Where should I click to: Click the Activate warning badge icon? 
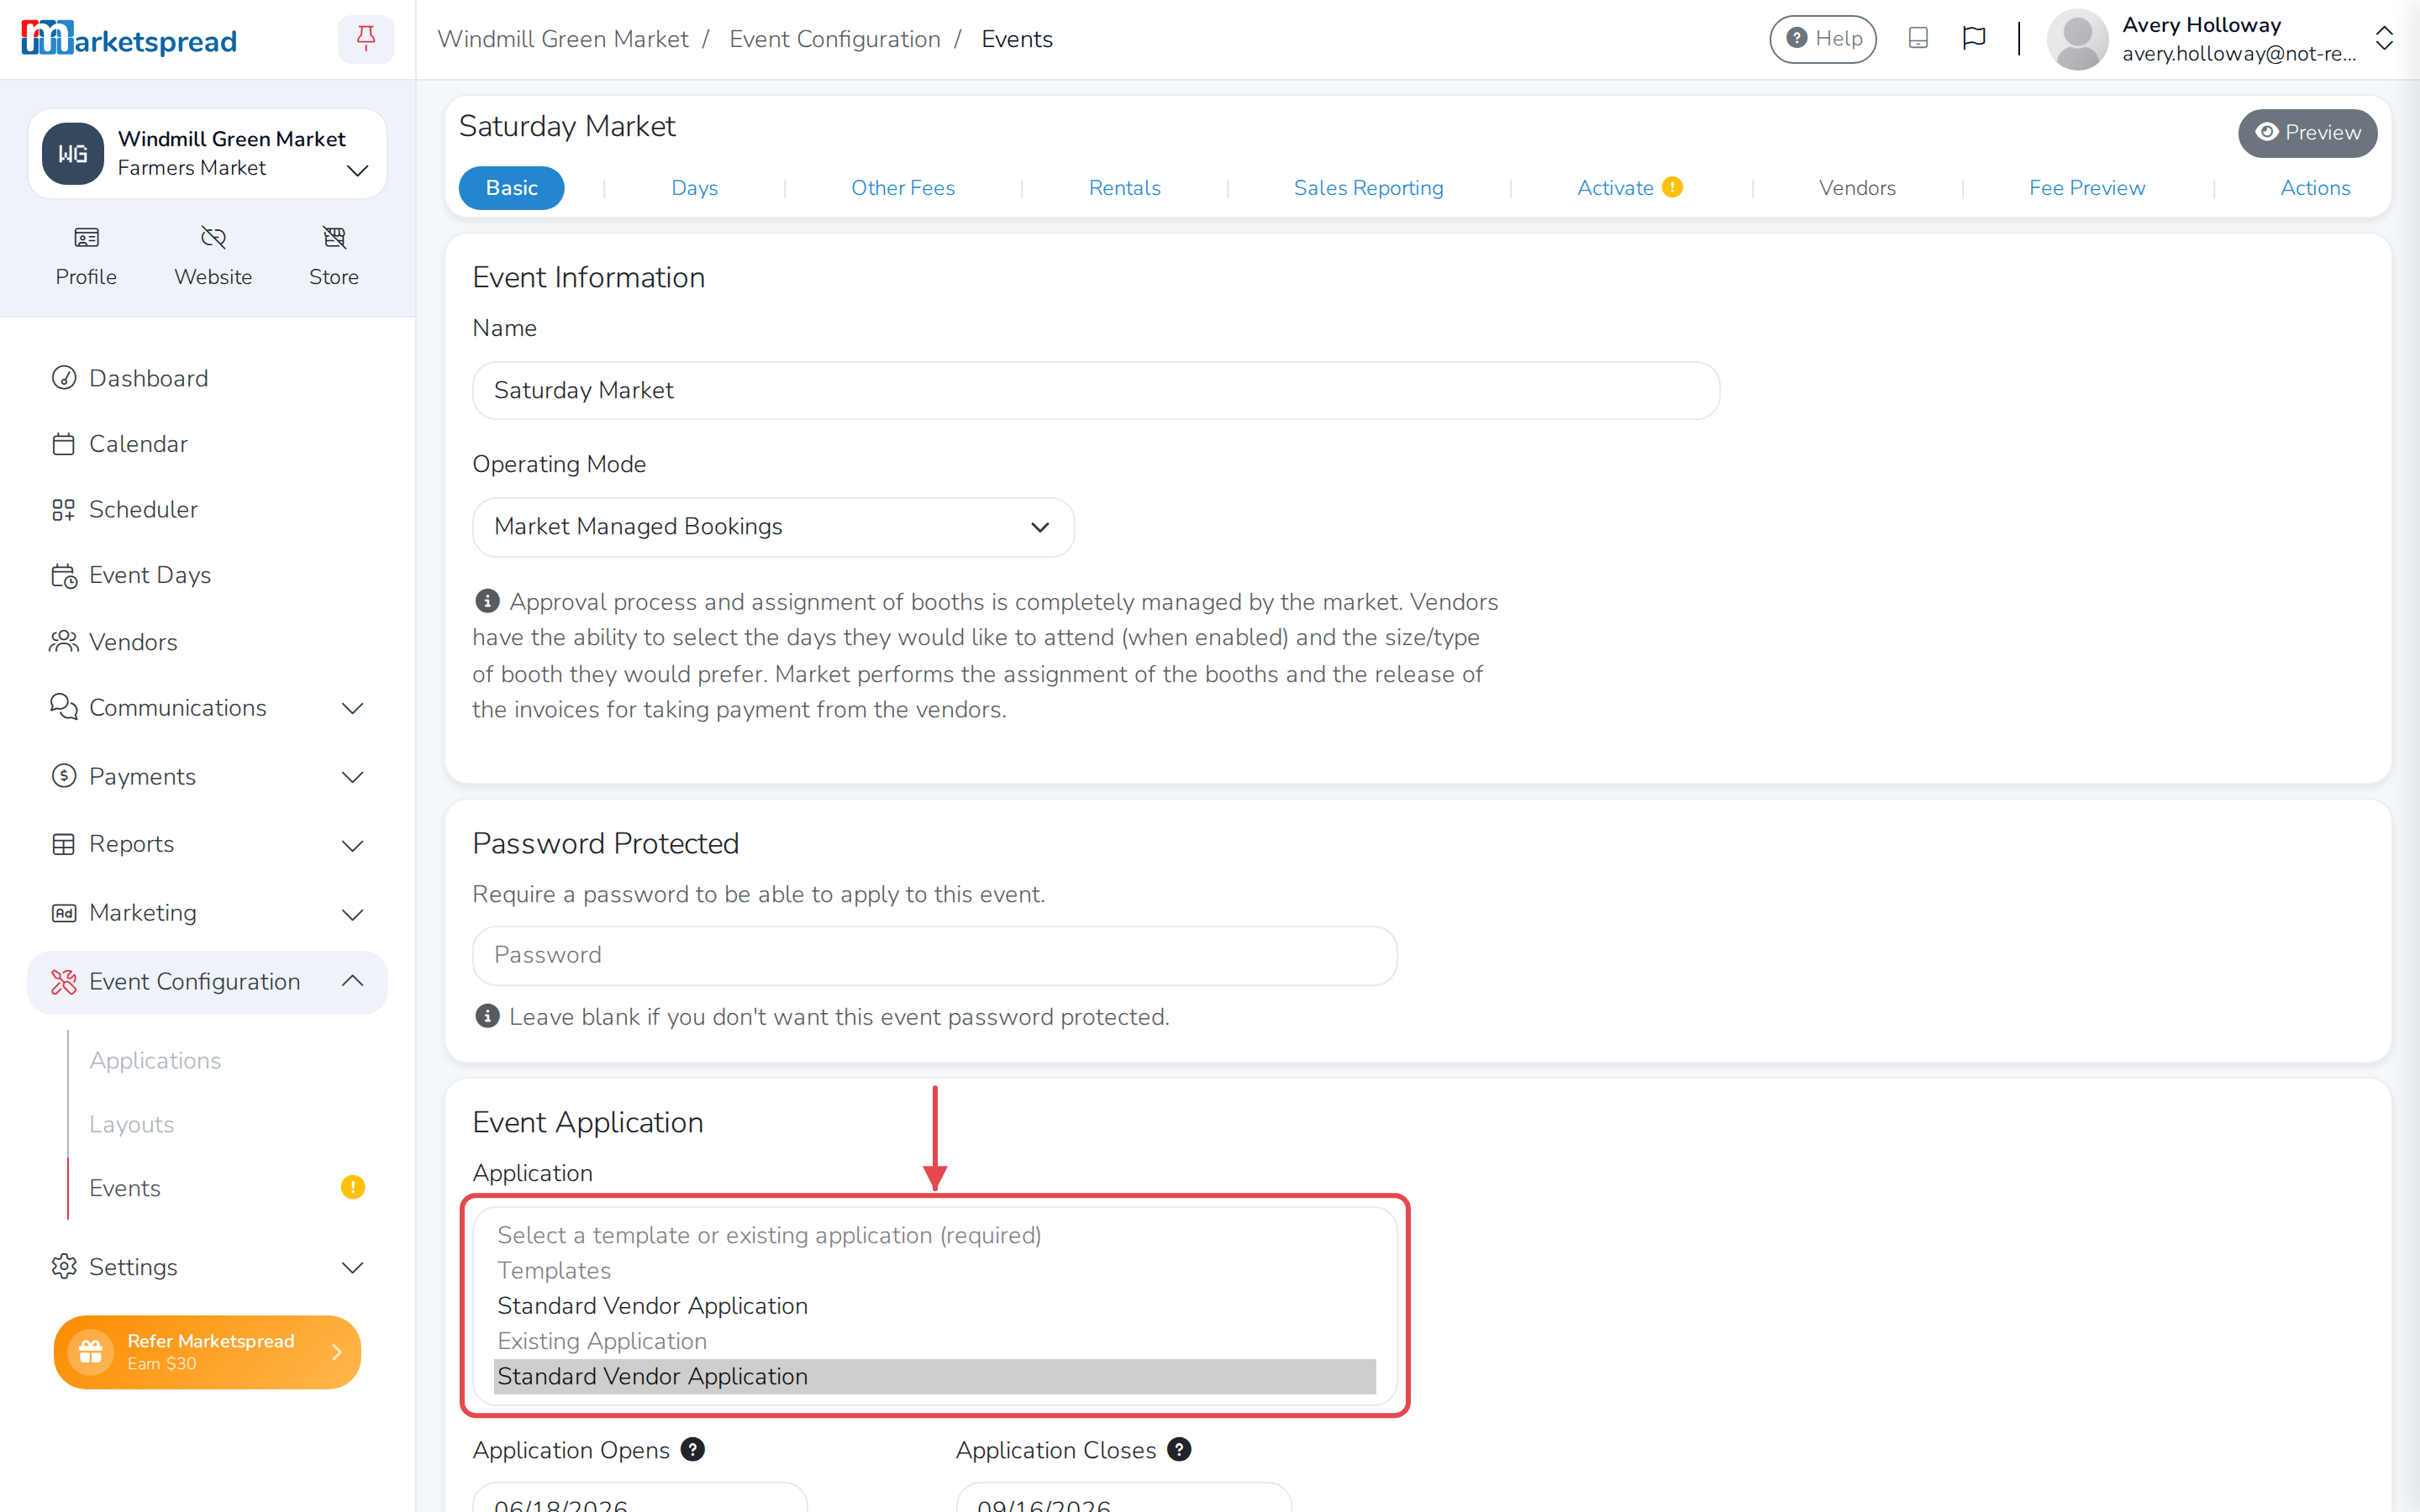pyautogui.click(x=1672, y=187)
